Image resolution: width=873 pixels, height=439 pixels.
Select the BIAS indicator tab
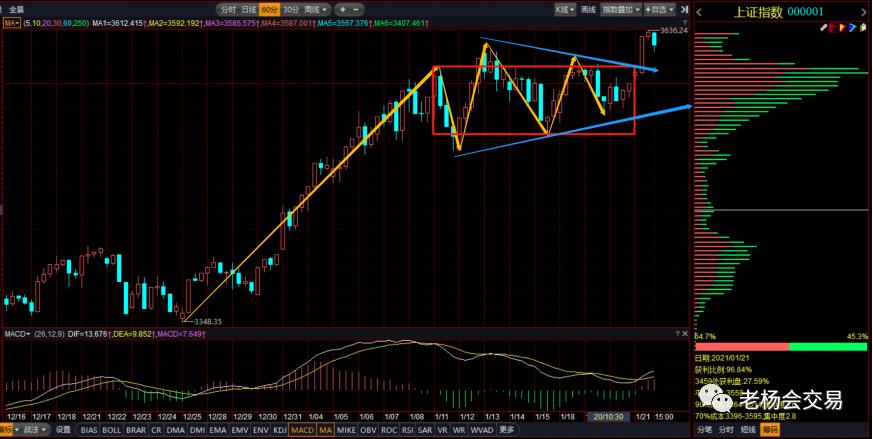(x=89, y=430)
